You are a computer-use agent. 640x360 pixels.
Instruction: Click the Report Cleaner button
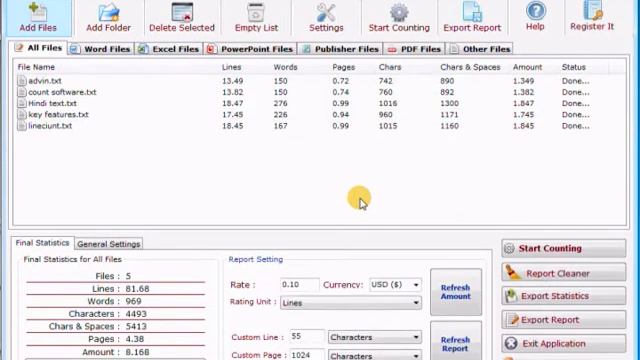point(564,273)
